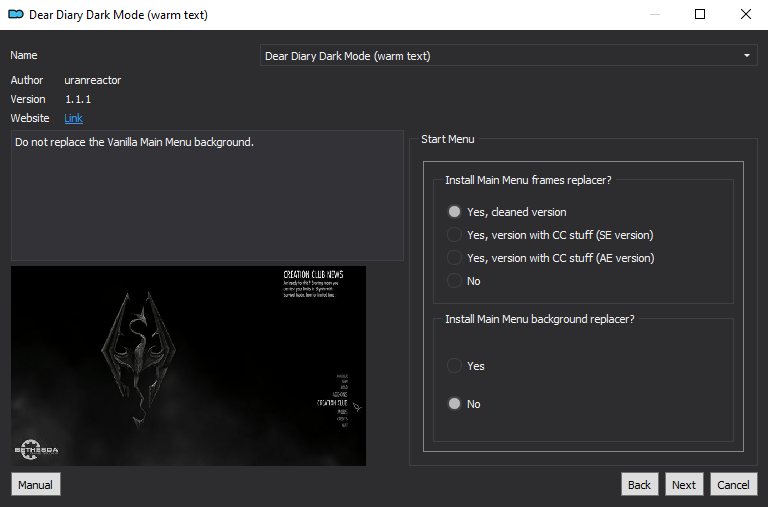Click the 'Start Menu' group label
Image resolution: width=768 pixels, height=507 pixels.
click(448, 139)
